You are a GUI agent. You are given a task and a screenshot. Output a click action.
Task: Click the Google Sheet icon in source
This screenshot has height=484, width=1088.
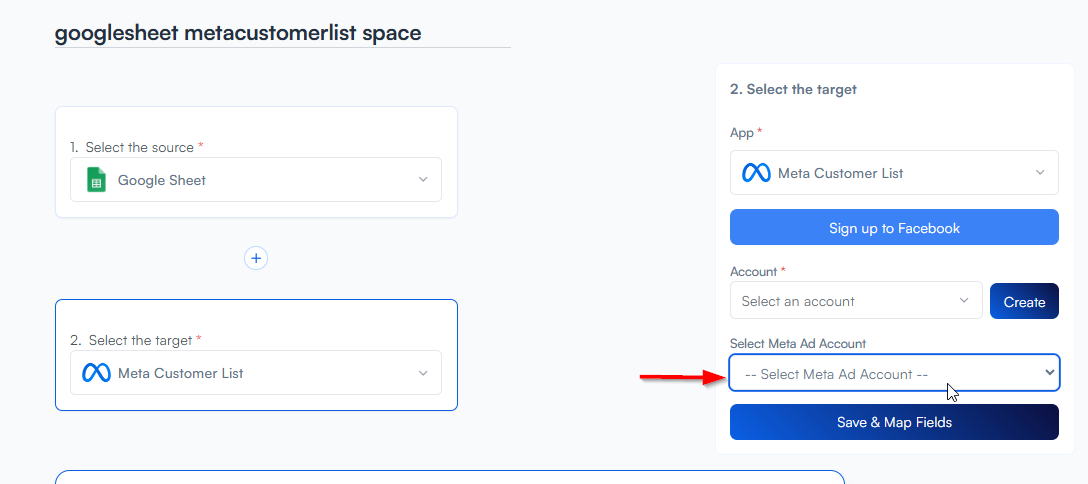(x=96, y=180)
